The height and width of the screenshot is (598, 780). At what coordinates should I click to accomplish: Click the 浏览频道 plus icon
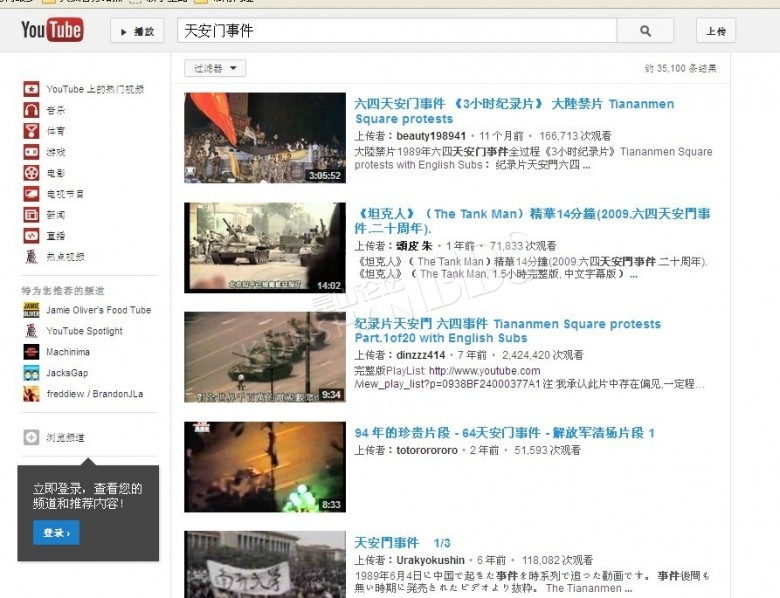tap(31, 437)
